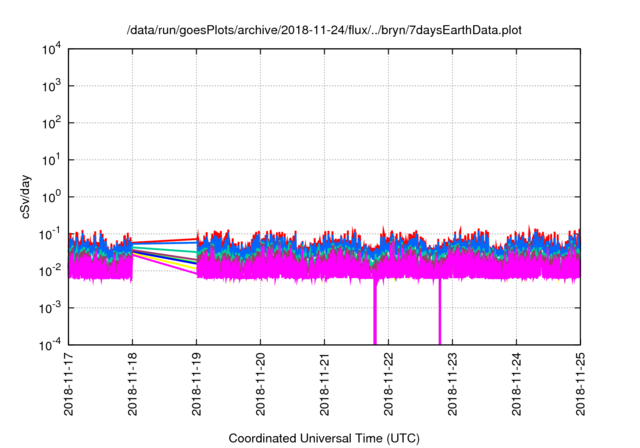Click the plot title file path text

(x=324, y=30)
